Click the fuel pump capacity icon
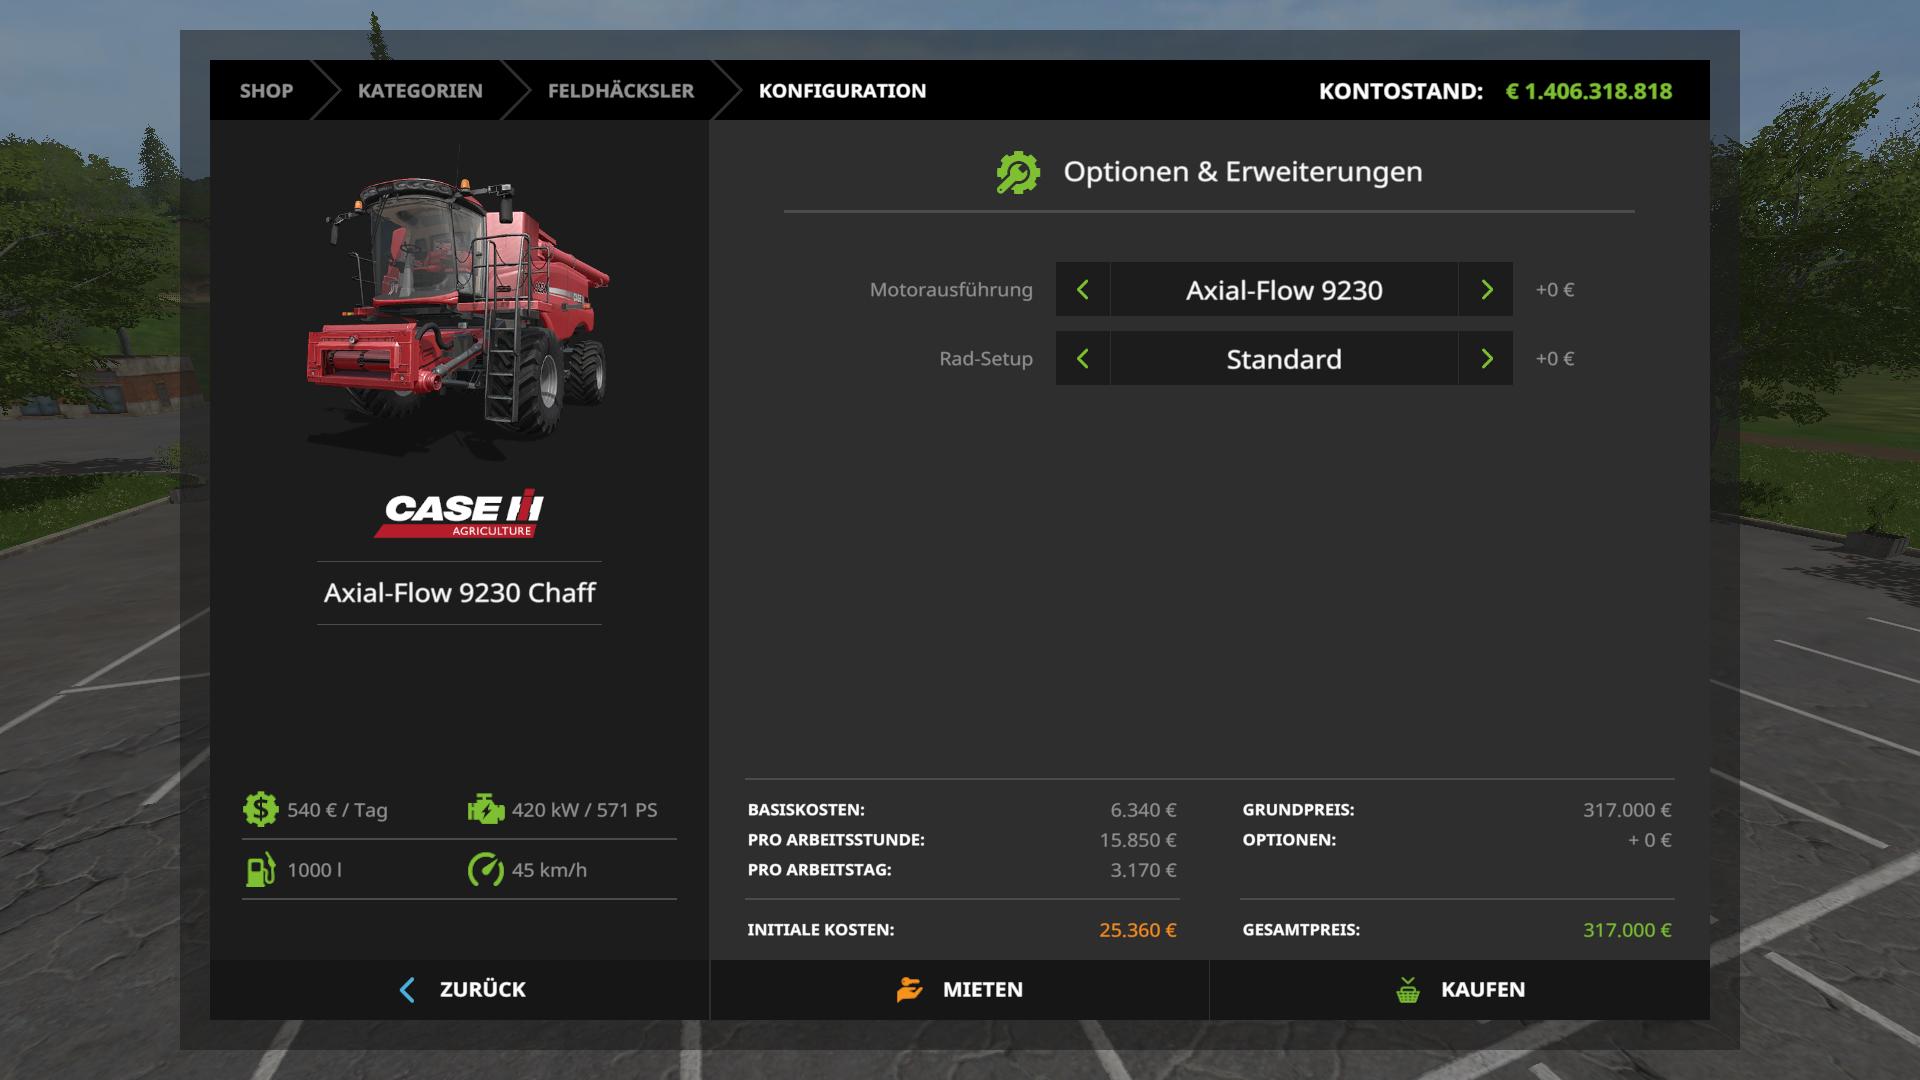The image size is (1920, 1080). (260, 869)
